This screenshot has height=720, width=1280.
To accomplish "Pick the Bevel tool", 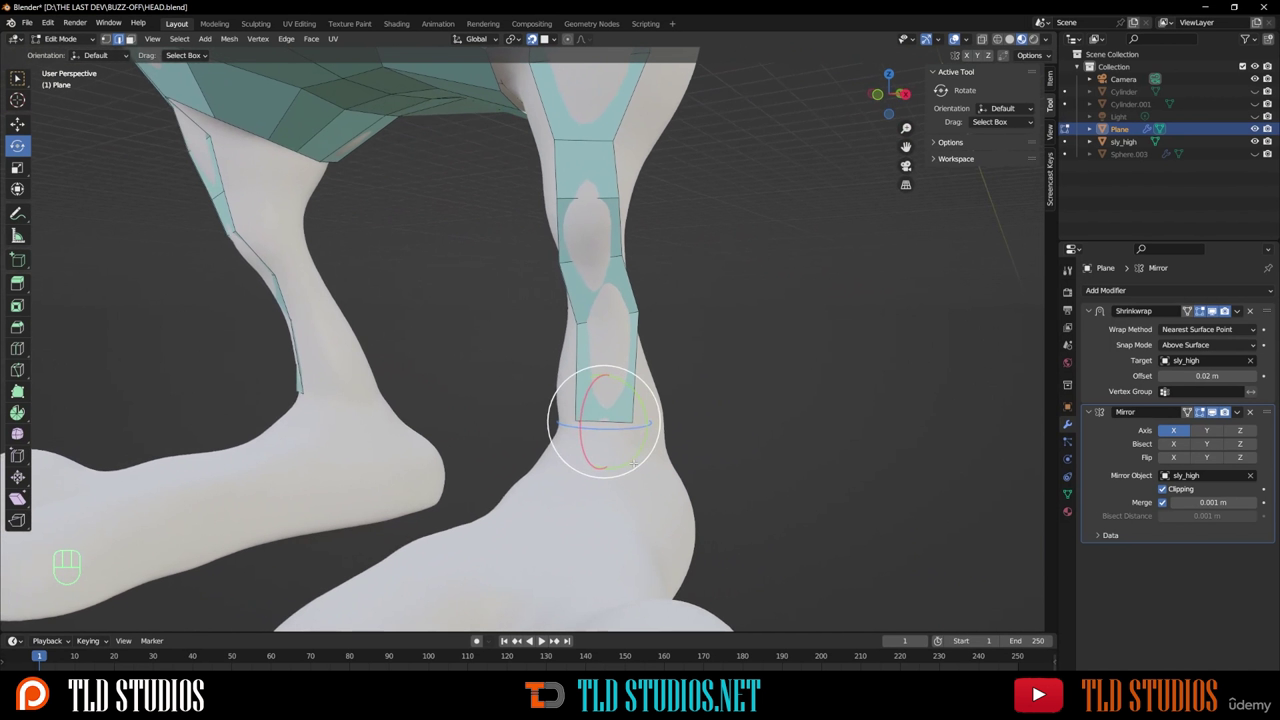I will pyautogui.click(x=17, y=327).
